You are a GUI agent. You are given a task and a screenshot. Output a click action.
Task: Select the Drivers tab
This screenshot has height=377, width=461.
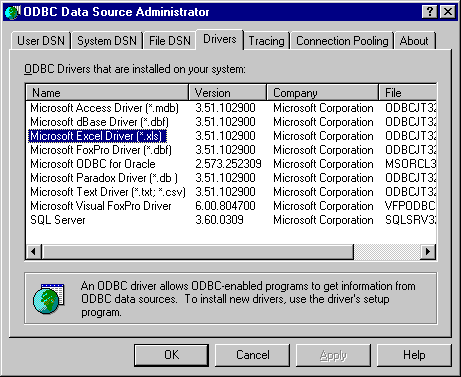point(220,39)
